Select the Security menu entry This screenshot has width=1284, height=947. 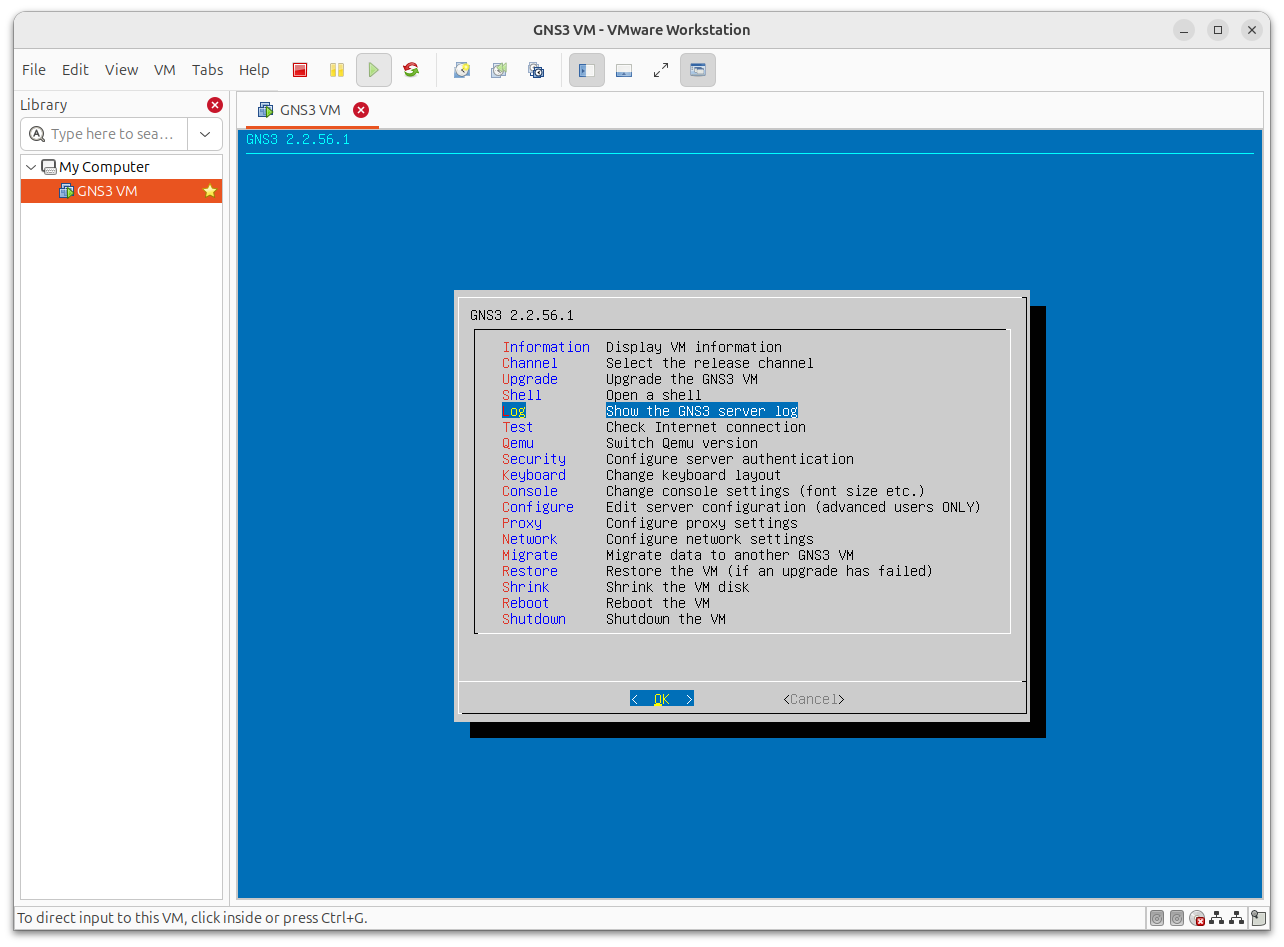pyautogui.click(x=534, y=459)
